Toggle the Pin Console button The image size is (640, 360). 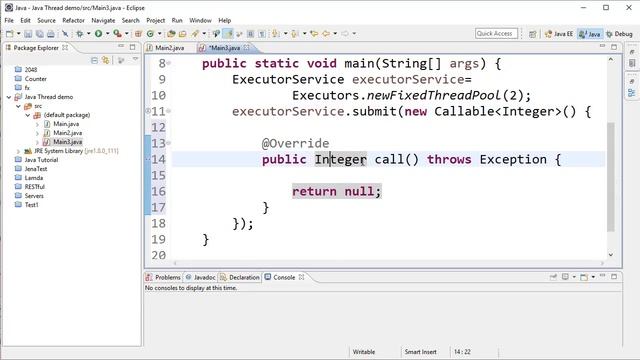pyautogui.click(x=553, y=277)
